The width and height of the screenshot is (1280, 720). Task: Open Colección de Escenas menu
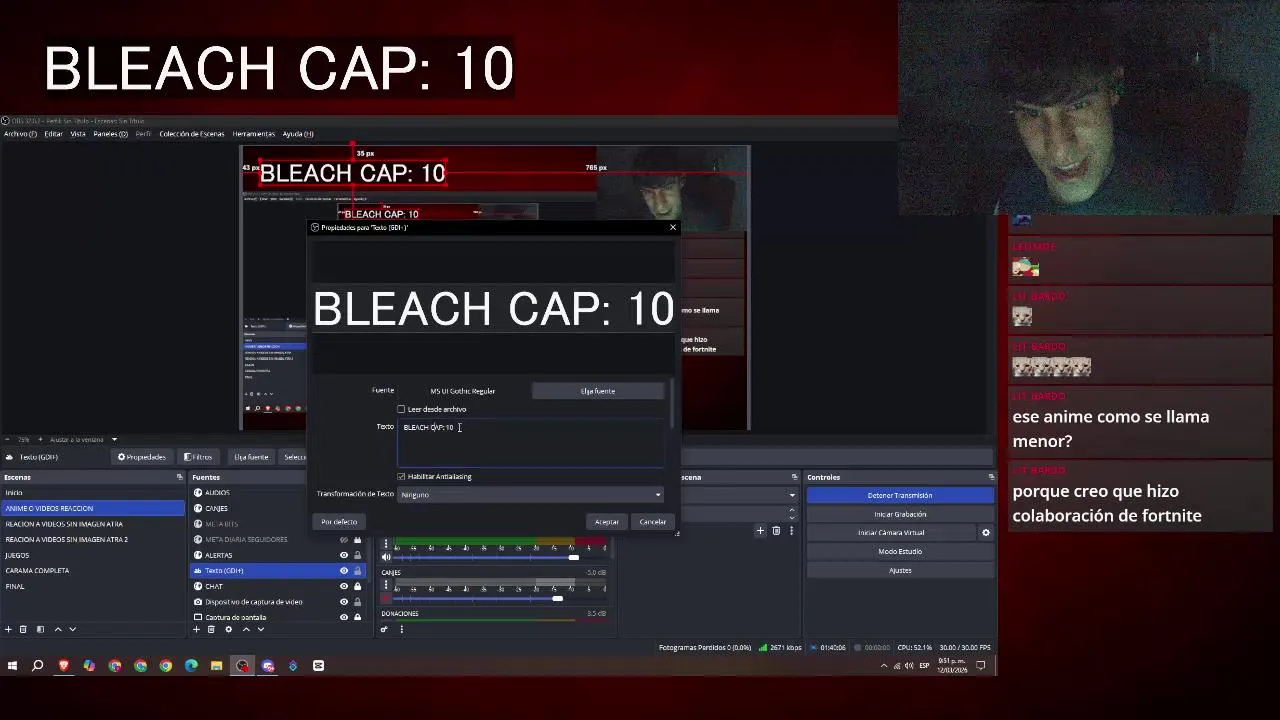192,134
